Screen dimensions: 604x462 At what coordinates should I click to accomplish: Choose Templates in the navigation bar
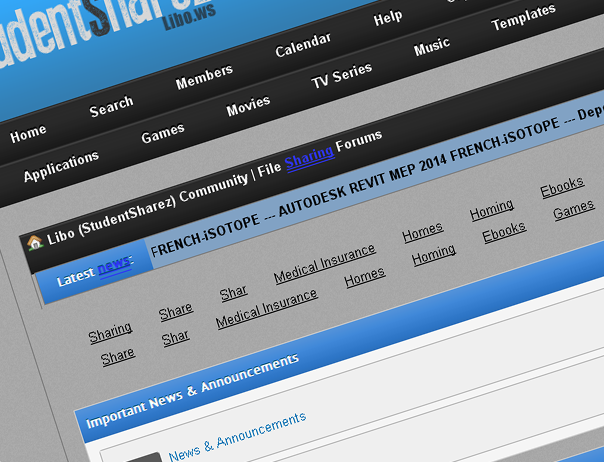click(x=523, y=17)
